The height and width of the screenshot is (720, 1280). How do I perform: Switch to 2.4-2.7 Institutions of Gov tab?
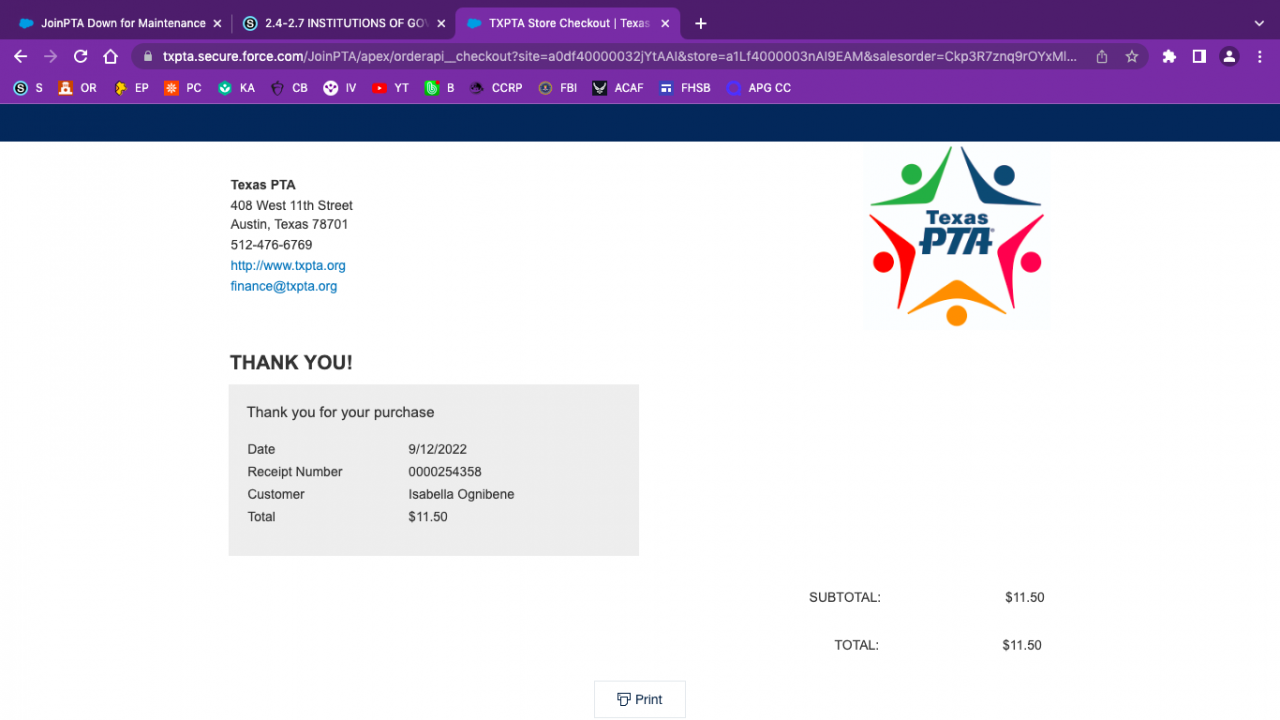(x=344, y=23)
